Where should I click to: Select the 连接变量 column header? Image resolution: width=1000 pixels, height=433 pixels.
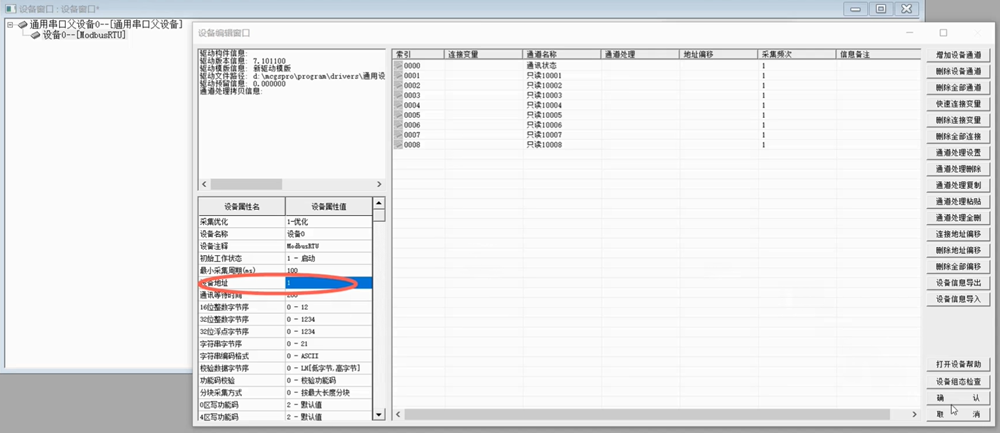tap(482, 52)
